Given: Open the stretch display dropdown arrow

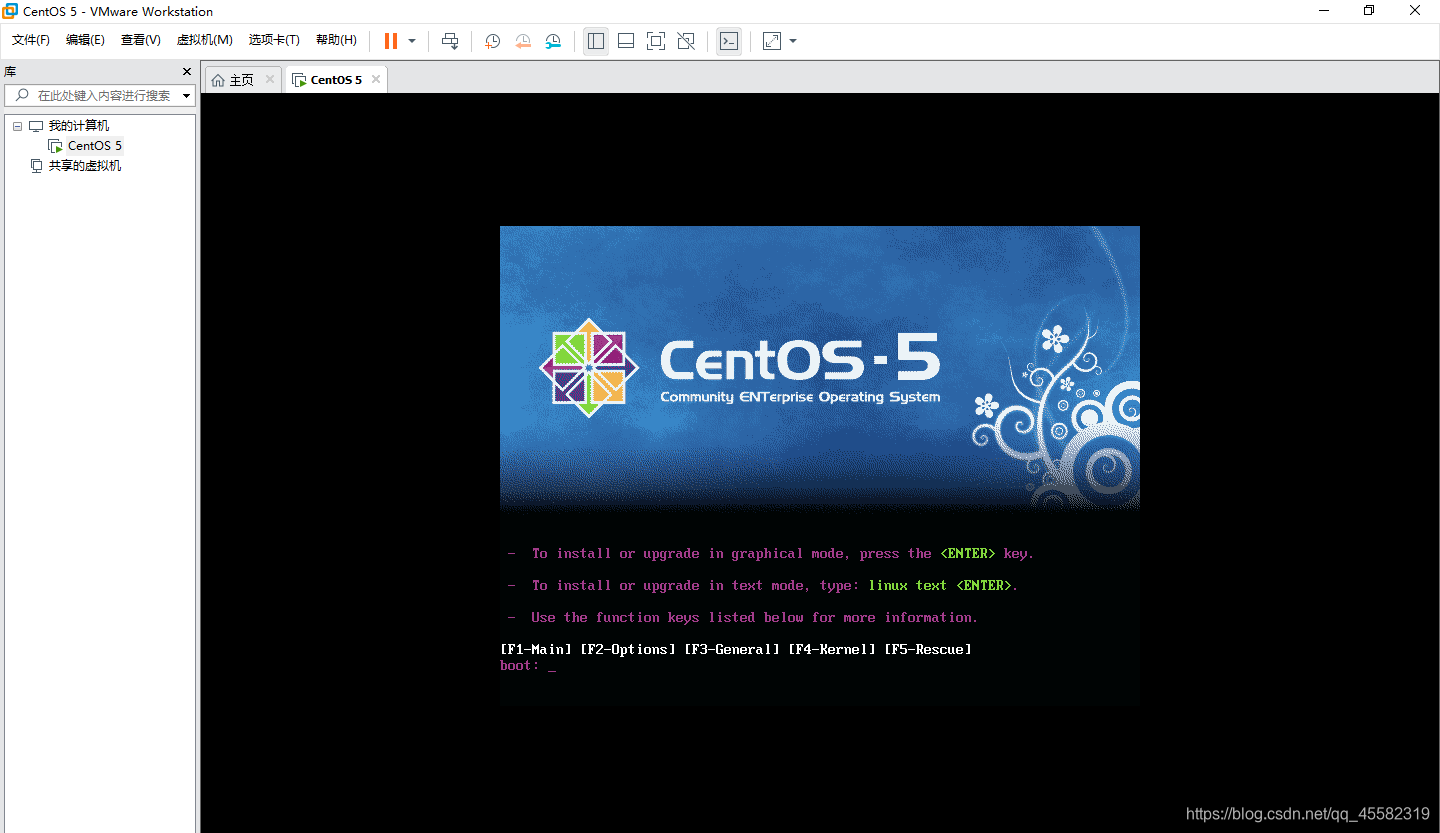Looking at the screenshot, I should pyautogui.click(x=793, y=41).
